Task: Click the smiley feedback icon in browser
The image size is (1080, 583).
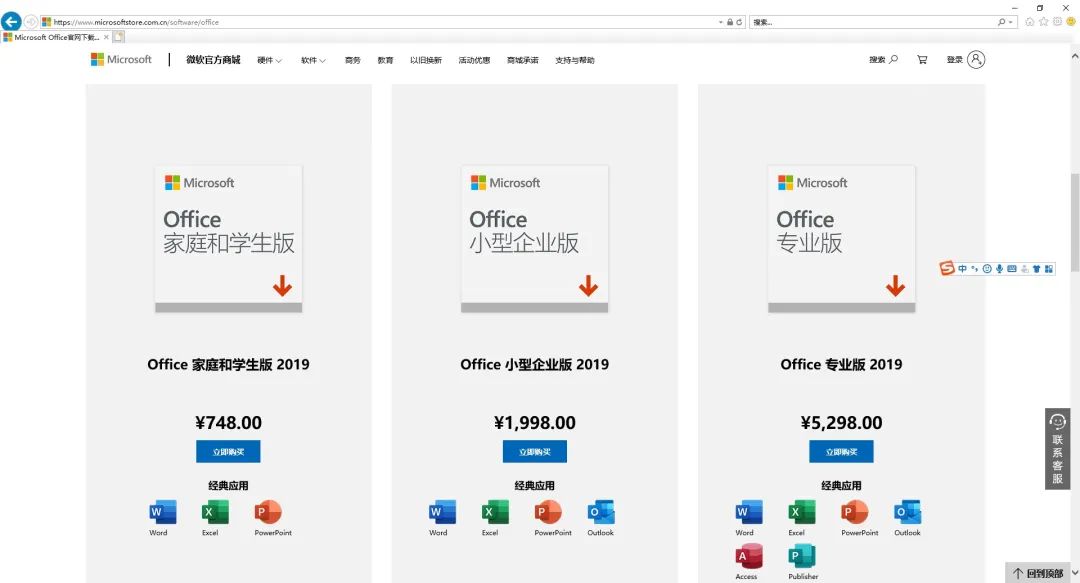Action: (x=1071, y=21)
